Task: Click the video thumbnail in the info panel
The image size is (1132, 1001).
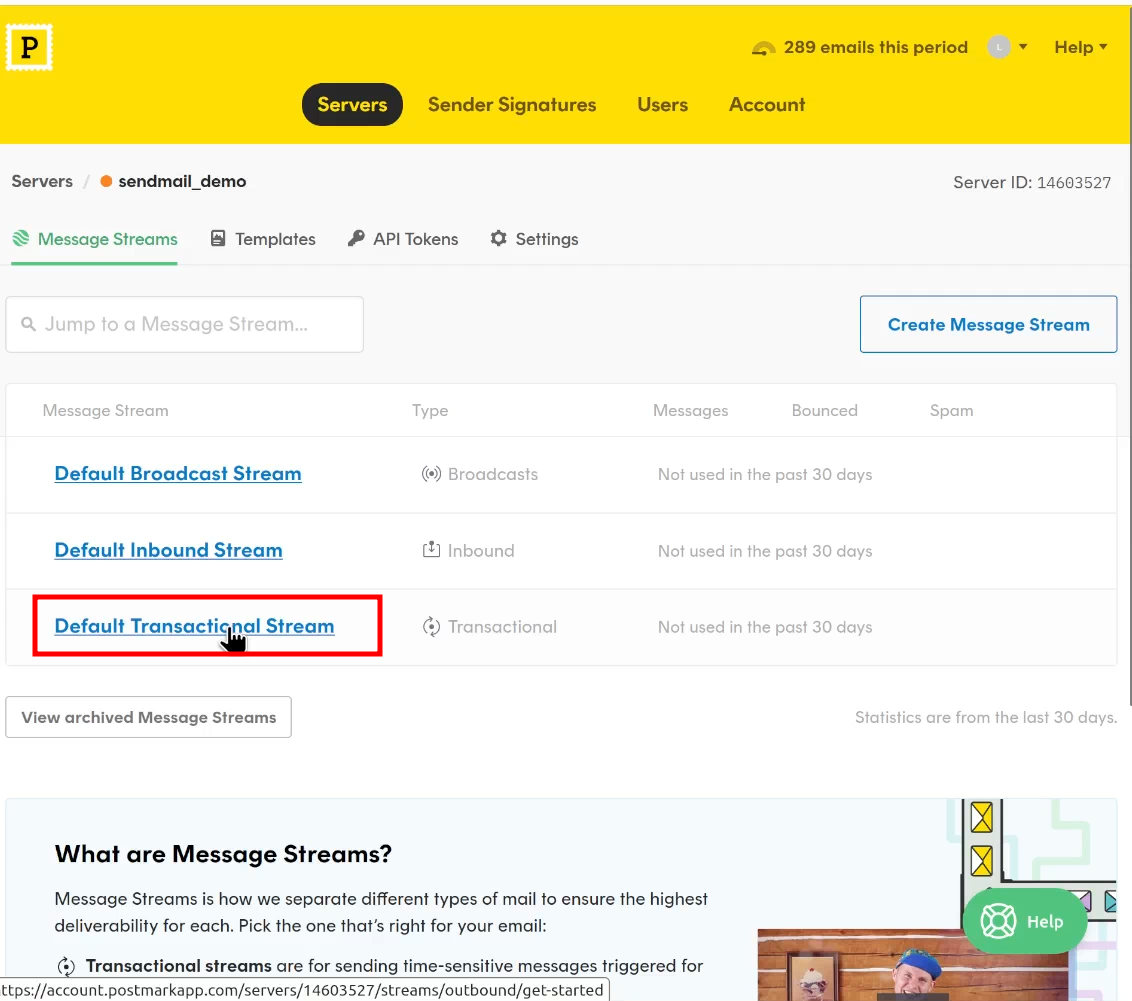Action: pyautogui.click(x=913, y=965)
